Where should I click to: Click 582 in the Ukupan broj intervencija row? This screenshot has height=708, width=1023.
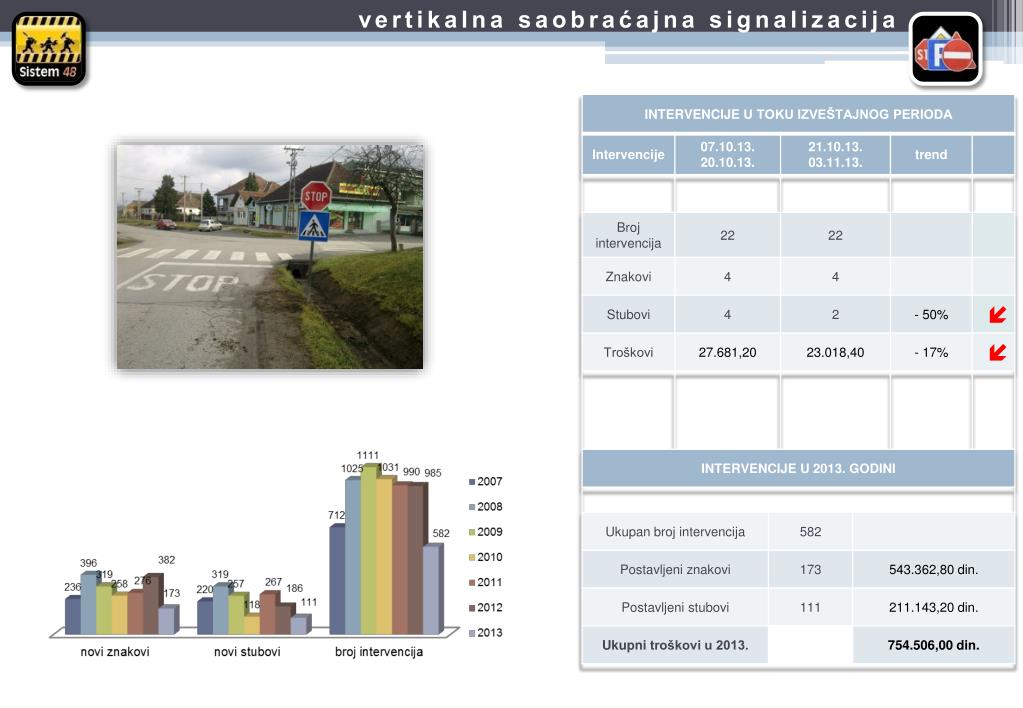tap(810, 532)
